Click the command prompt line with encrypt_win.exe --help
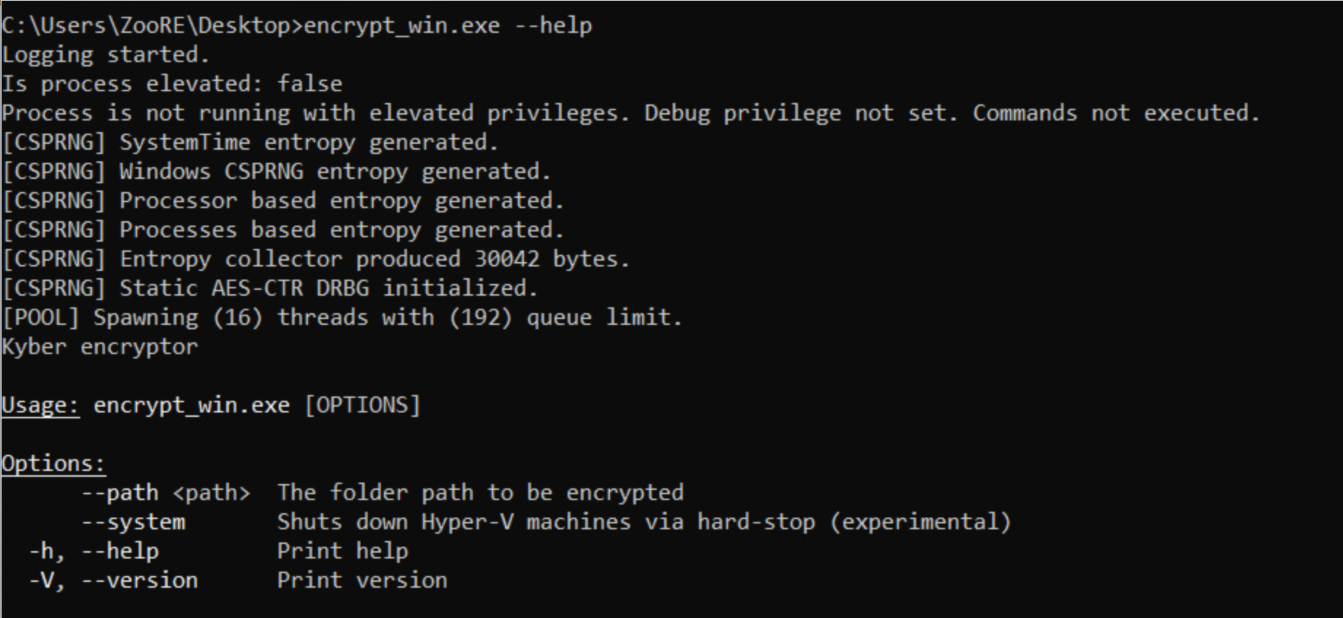The width and height of the screenshot is (1343, 618). pyautogui.click(x=297, y=26)
